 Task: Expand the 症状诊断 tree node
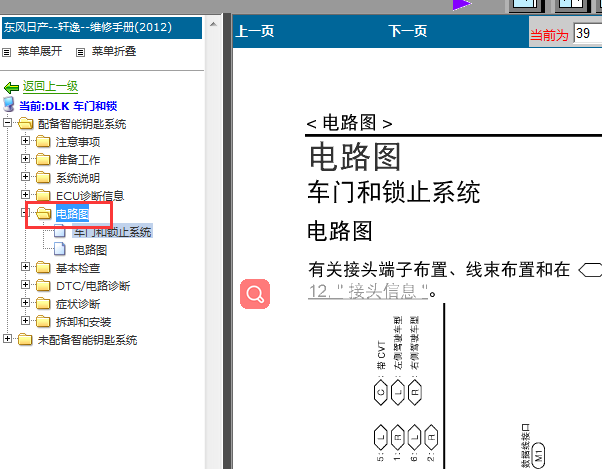click(x=25, y=303)
